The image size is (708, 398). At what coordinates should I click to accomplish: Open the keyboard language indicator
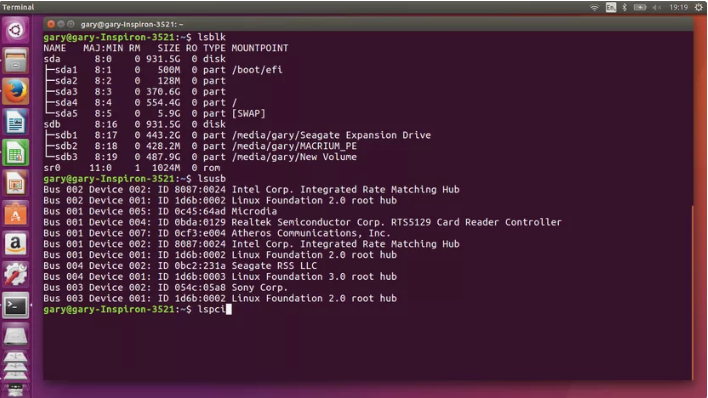610,7
